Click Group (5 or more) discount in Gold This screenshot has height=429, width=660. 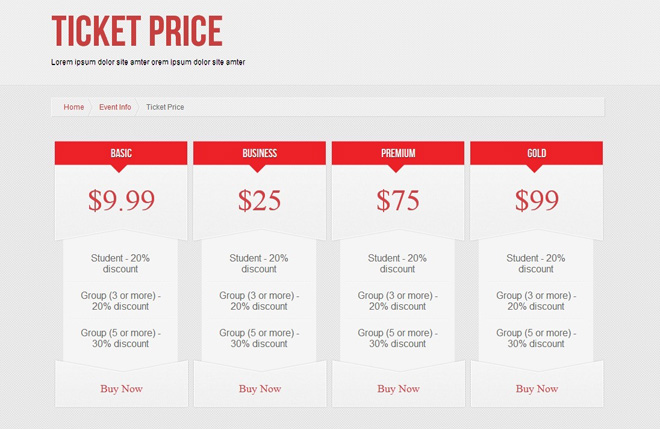point(537,338)
